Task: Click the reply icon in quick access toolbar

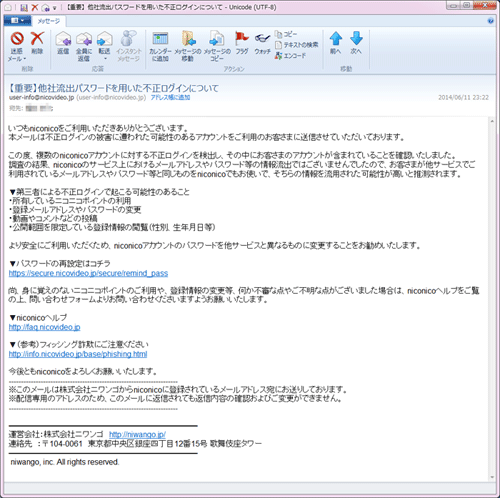Action: coord(46,8)
